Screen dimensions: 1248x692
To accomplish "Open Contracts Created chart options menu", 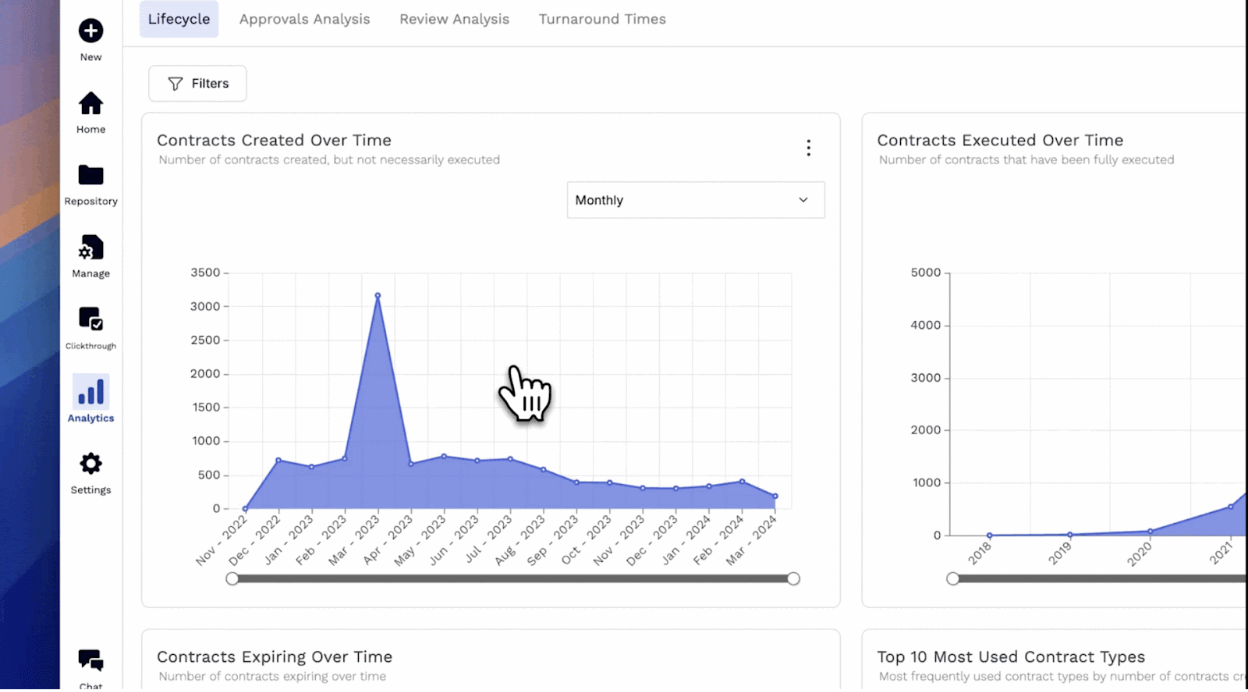I will (808, 148).
